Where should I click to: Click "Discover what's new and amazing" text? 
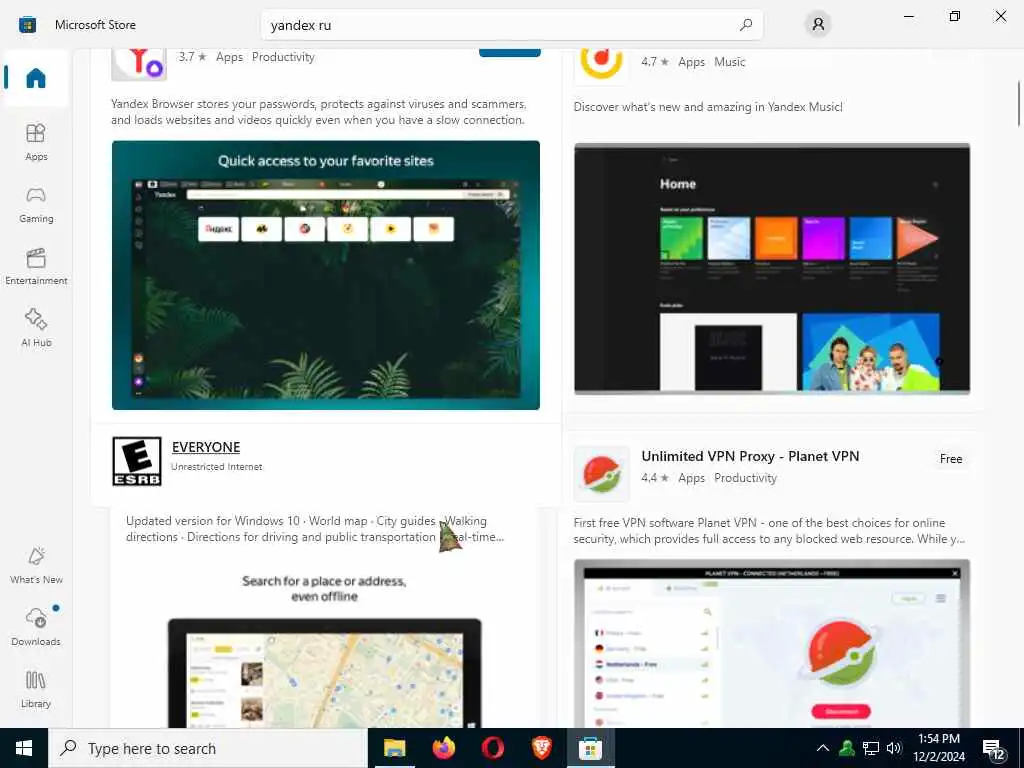pos(708,106)
